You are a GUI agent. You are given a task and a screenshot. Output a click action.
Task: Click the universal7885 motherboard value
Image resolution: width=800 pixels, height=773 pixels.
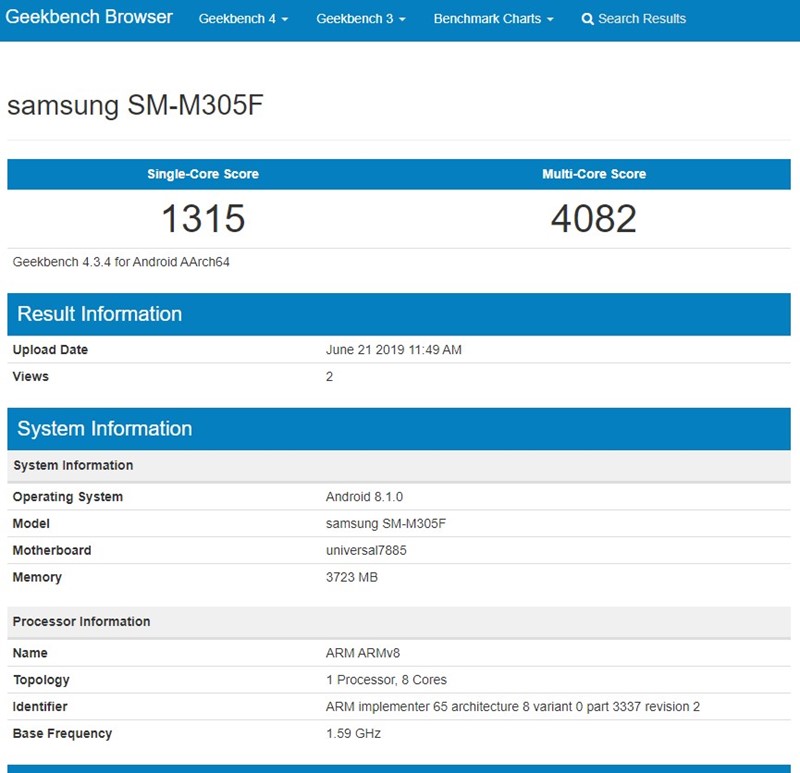366,550
